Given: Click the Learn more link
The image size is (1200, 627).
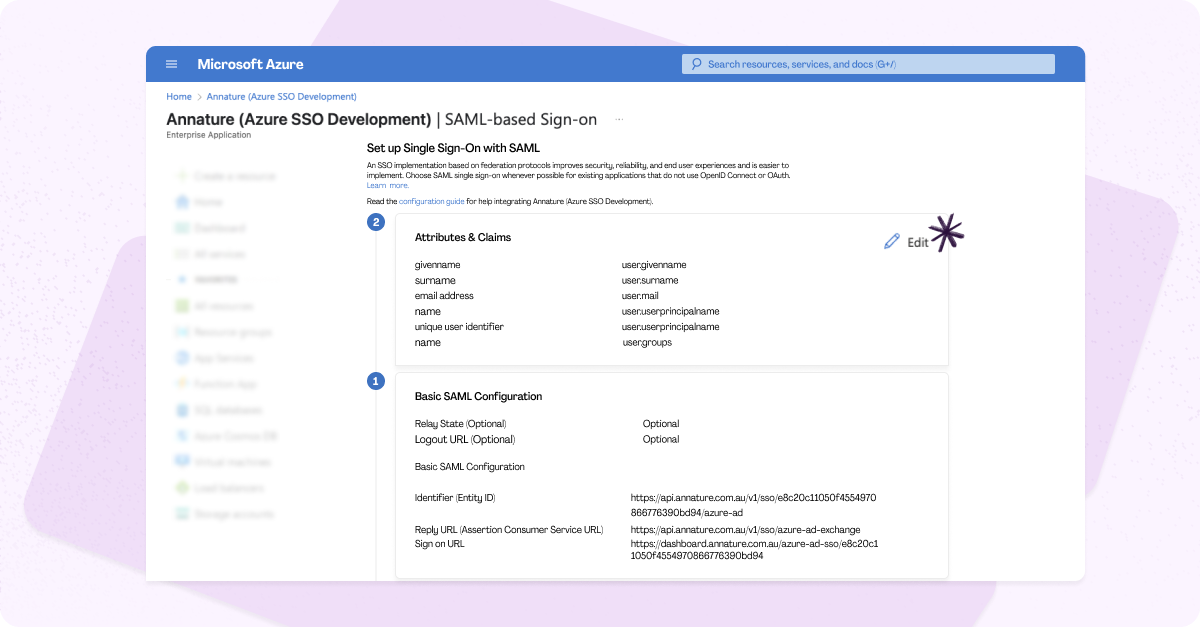Looking at the screenshot, I should coord(387,185).
